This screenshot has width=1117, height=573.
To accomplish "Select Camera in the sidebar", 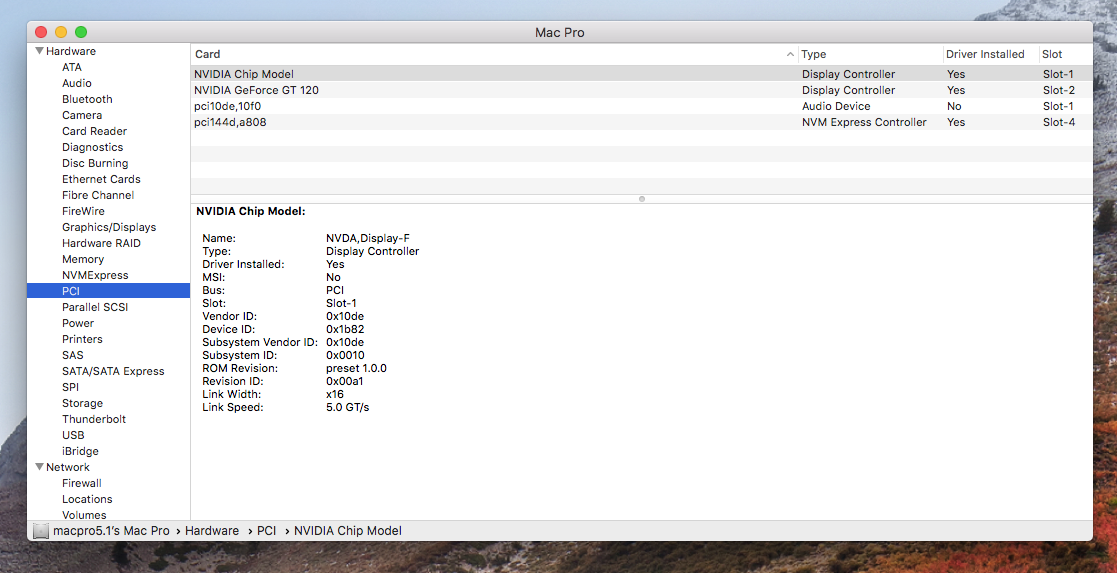I will coord(82,115).
